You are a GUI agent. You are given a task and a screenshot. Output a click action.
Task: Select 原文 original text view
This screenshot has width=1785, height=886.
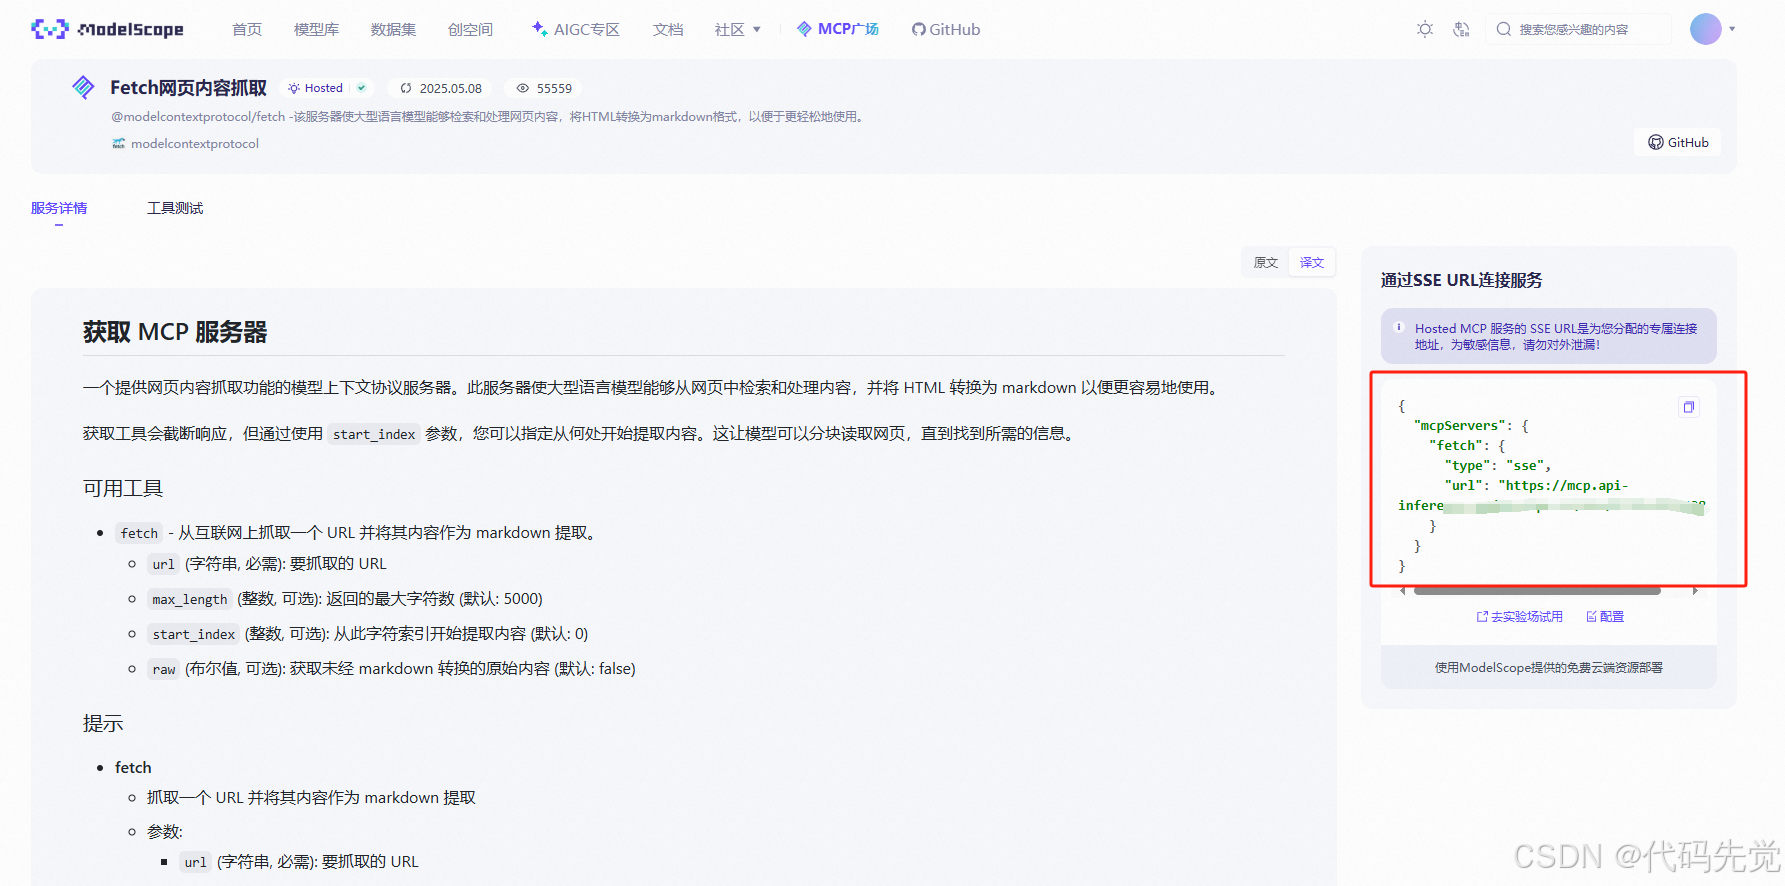click(x=1266, y=262)
